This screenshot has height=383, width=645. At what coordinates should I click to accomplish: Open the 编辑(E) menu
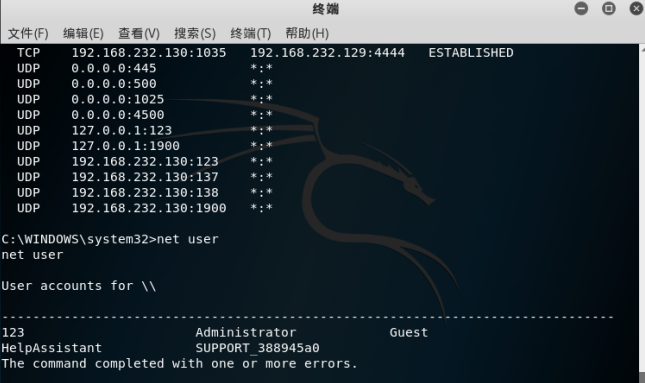pyautogui.click(x=83, y=33)
